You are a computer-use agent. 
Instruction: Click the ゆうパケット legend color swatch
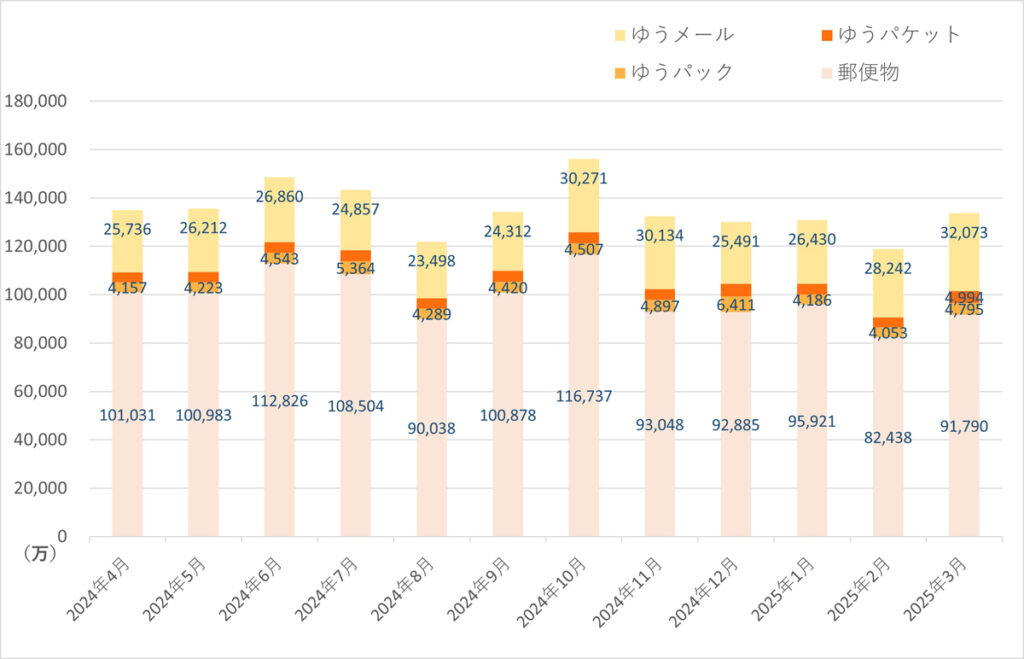(825, 36)
